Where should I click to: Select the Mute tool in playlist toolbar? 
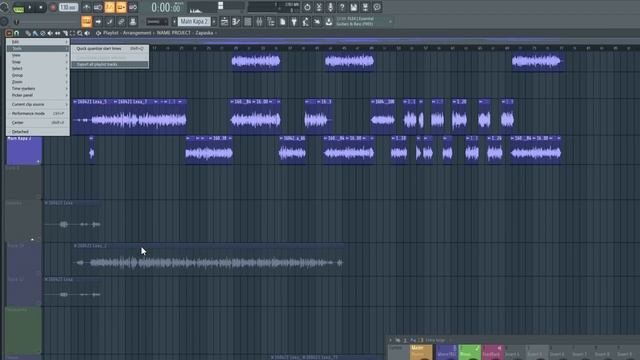[50, 33]
